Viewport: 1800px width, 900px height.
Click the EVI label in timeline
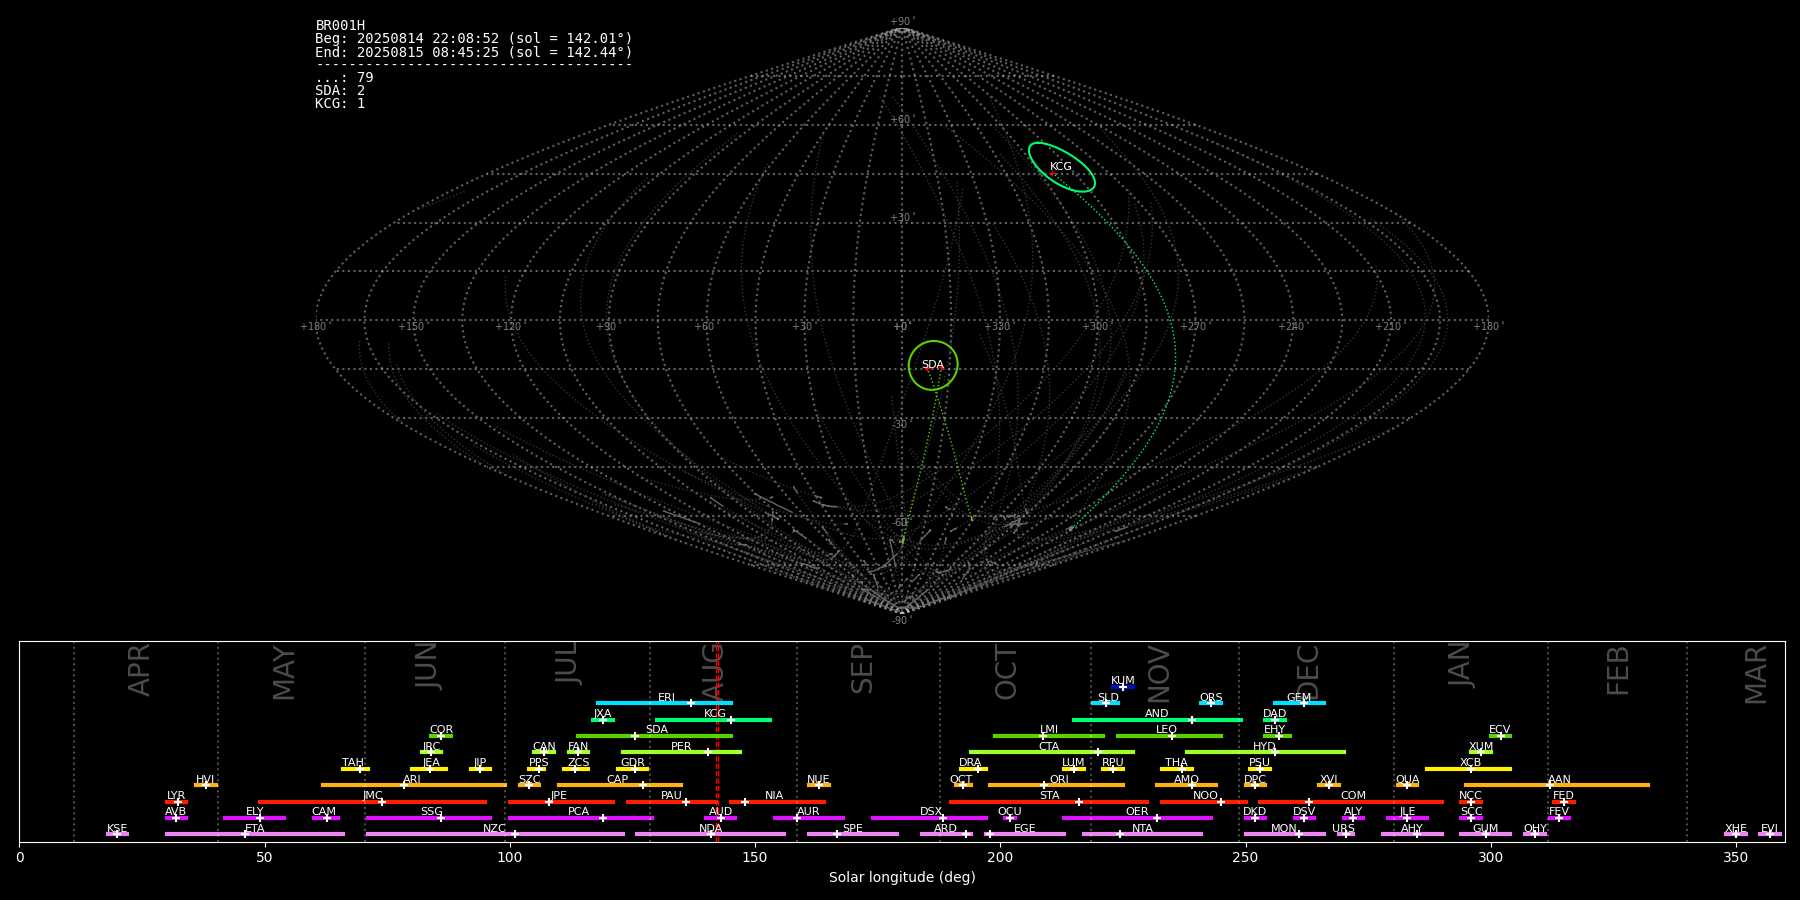(1769, 829)
